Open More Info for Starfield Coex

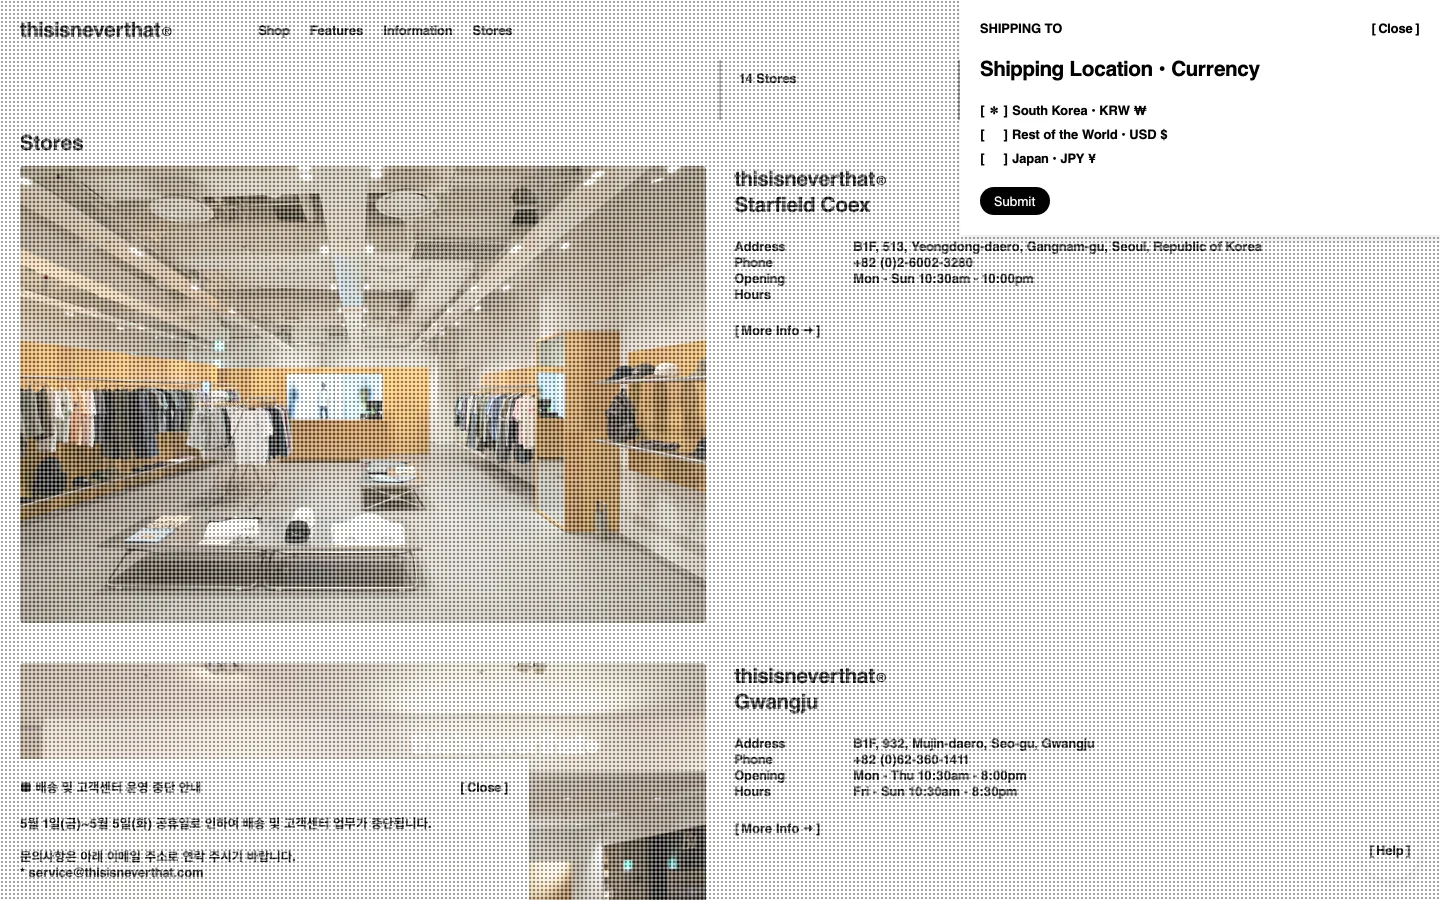(777, 331)
